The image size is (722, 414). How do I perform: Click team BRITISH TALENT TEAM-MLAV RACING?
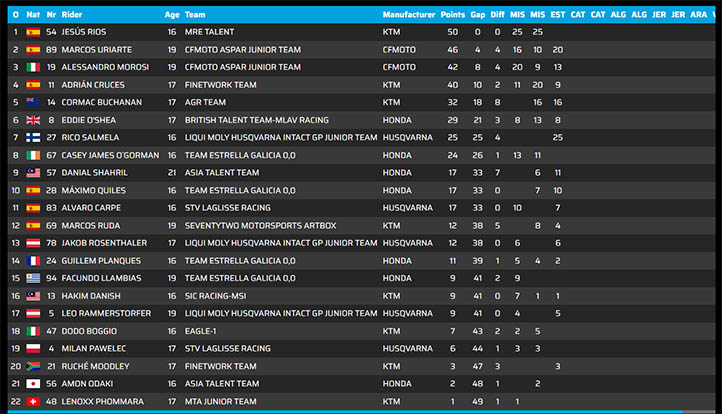point(257,120)
